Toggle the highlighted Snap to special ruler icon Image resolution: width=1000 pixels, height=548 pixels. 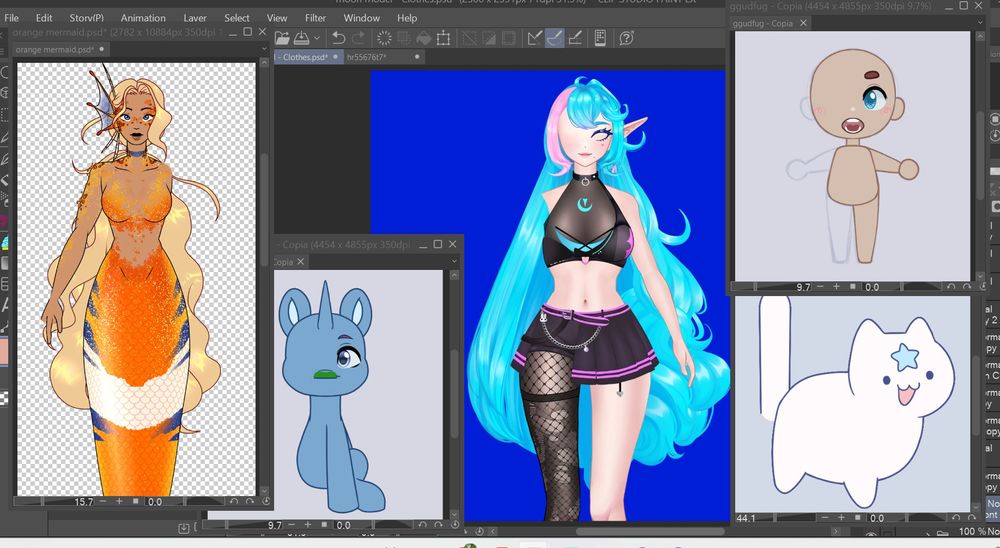click(x=555, y=38)
